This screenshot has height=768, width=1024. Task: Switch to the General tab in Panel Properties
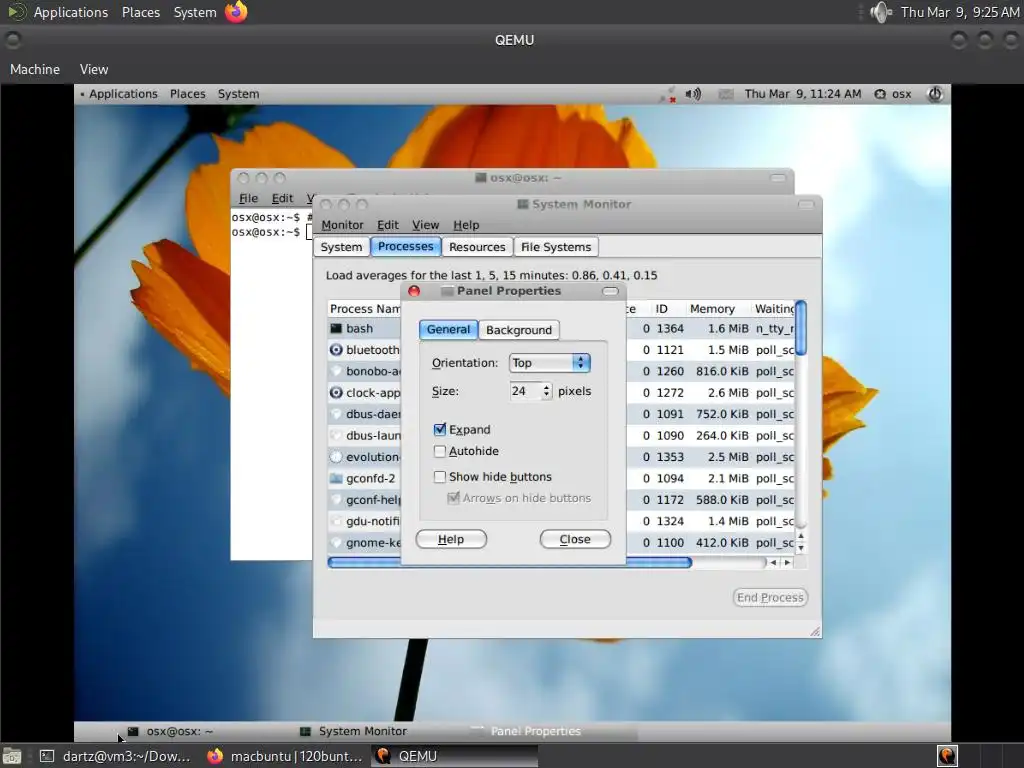(x=448, y=330)
